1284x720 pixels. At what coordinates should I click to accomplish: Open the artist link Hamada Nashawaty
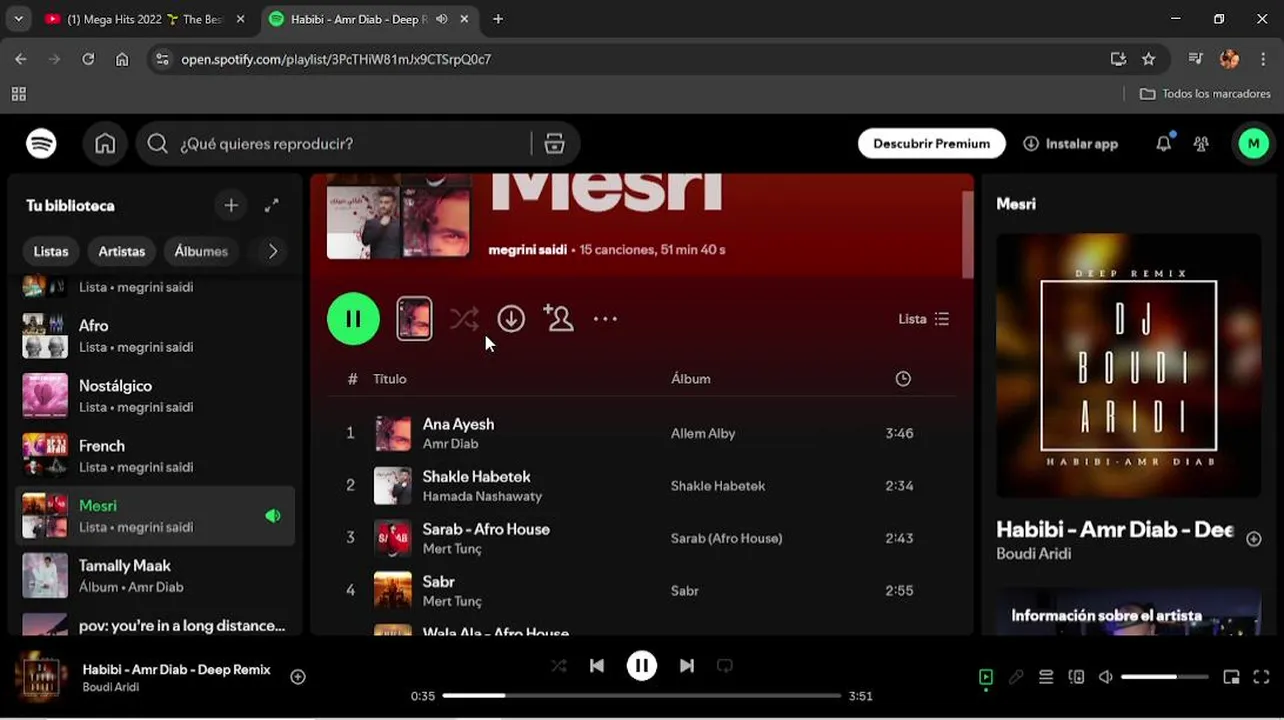482,496
